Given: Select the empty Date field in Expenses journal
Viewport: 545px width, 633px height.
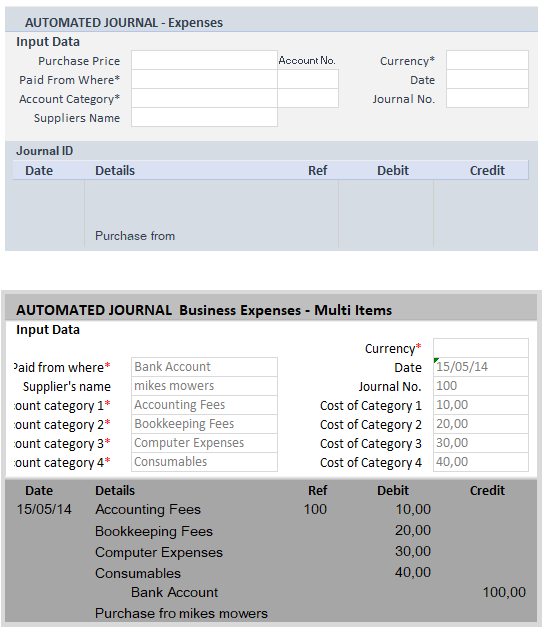Looking at the screenshot, I should coord(487,79).
